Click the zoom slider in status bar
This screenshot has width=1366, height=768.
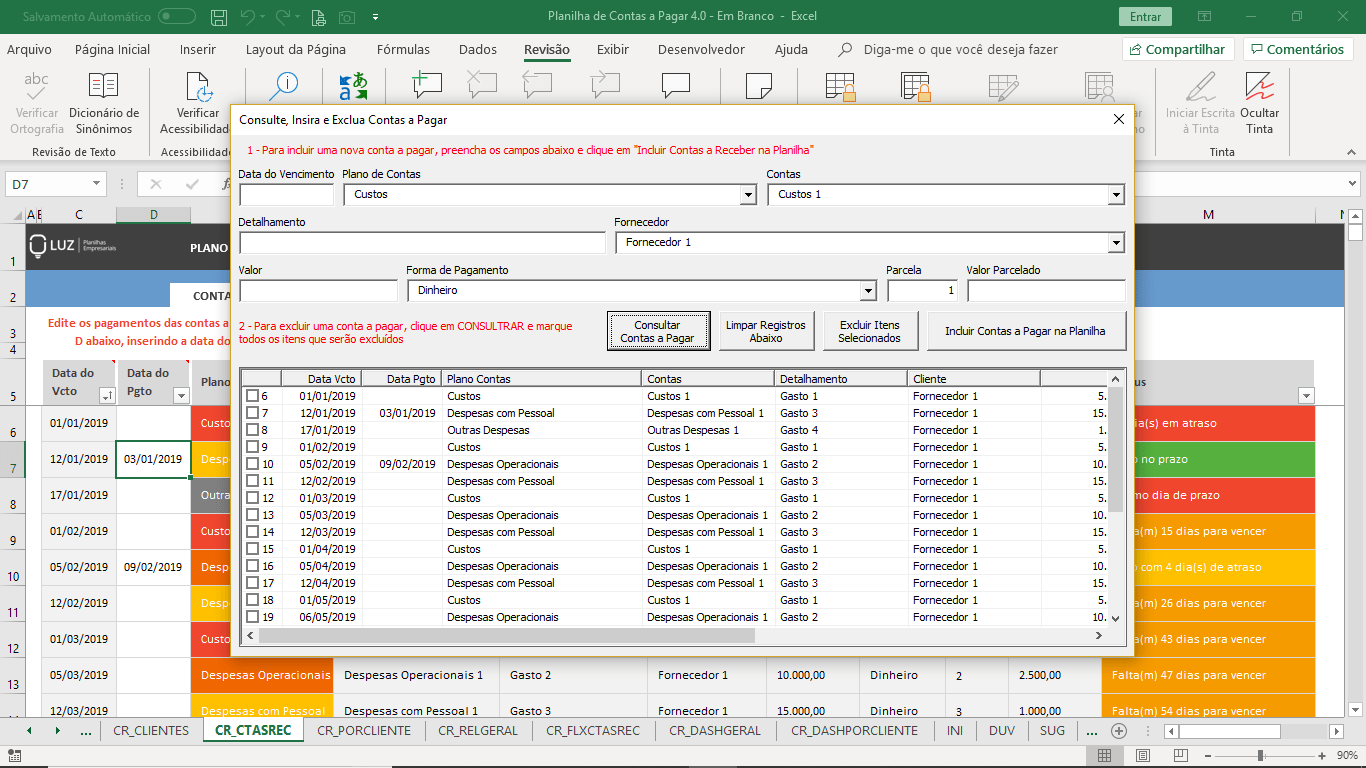1260,756
